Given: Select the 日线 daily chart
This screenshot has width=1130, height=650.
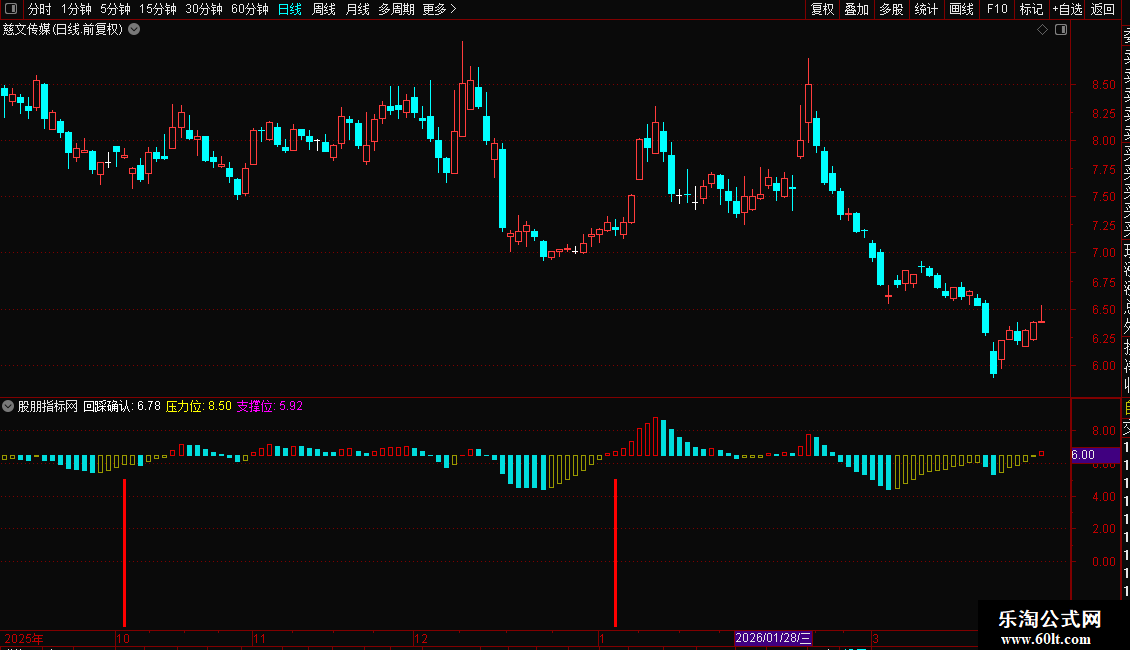Looking at the screenshot, I should click(x=289, y=9).
